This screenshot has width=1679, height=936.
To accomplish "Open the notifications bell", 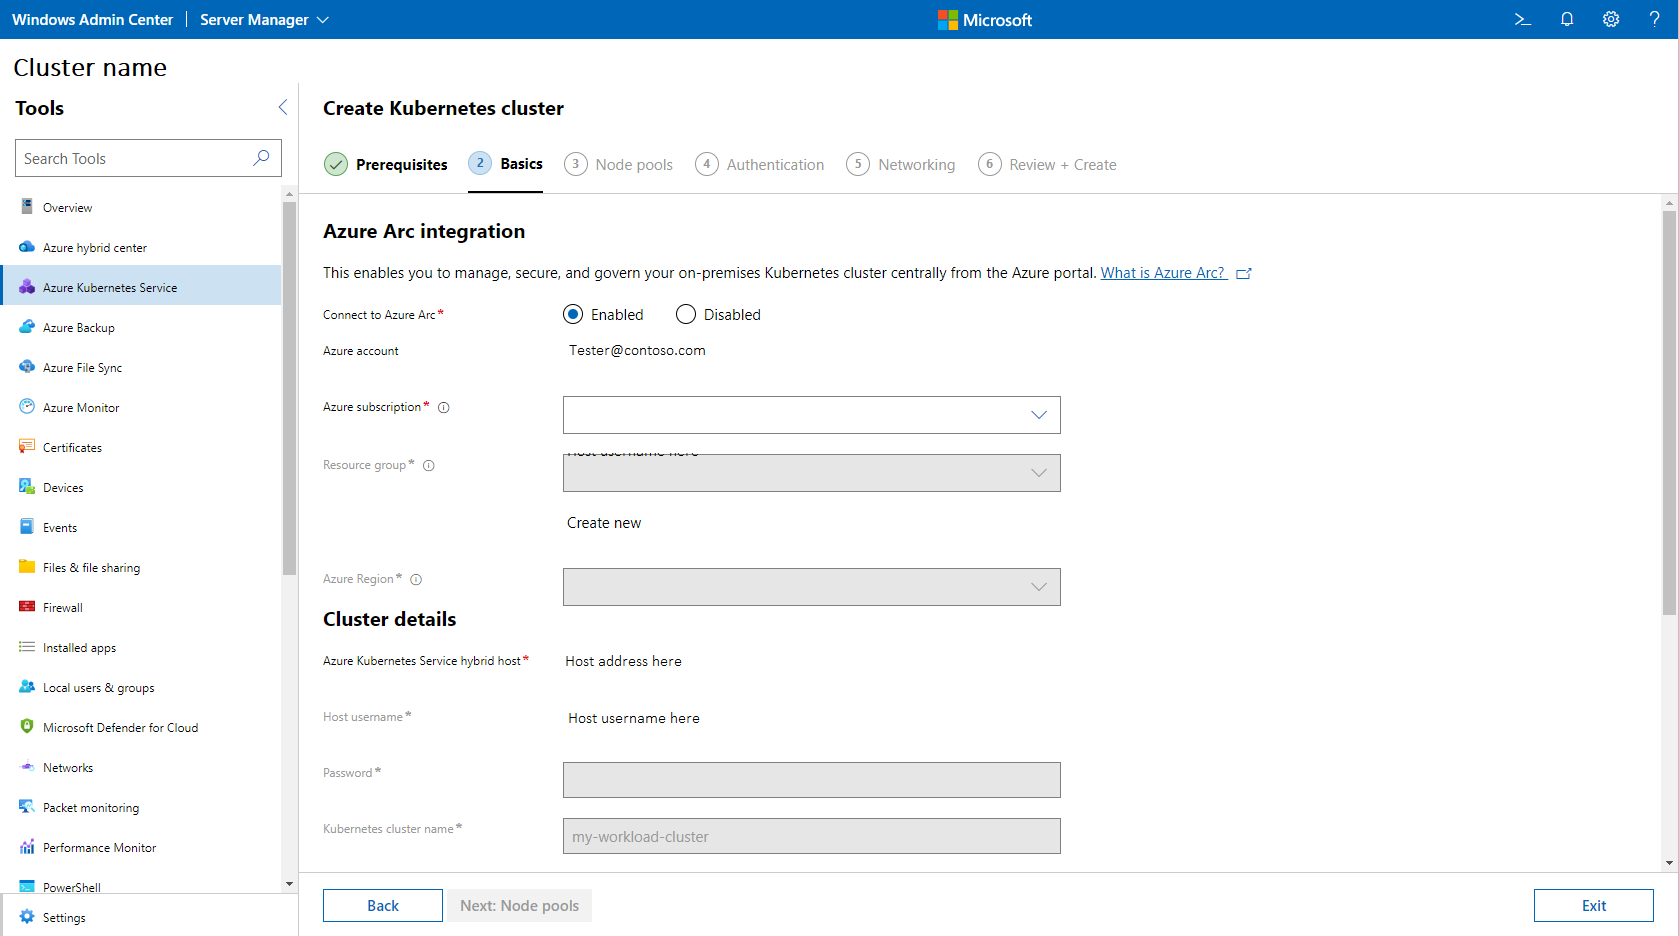I will tap(1567, 19).
